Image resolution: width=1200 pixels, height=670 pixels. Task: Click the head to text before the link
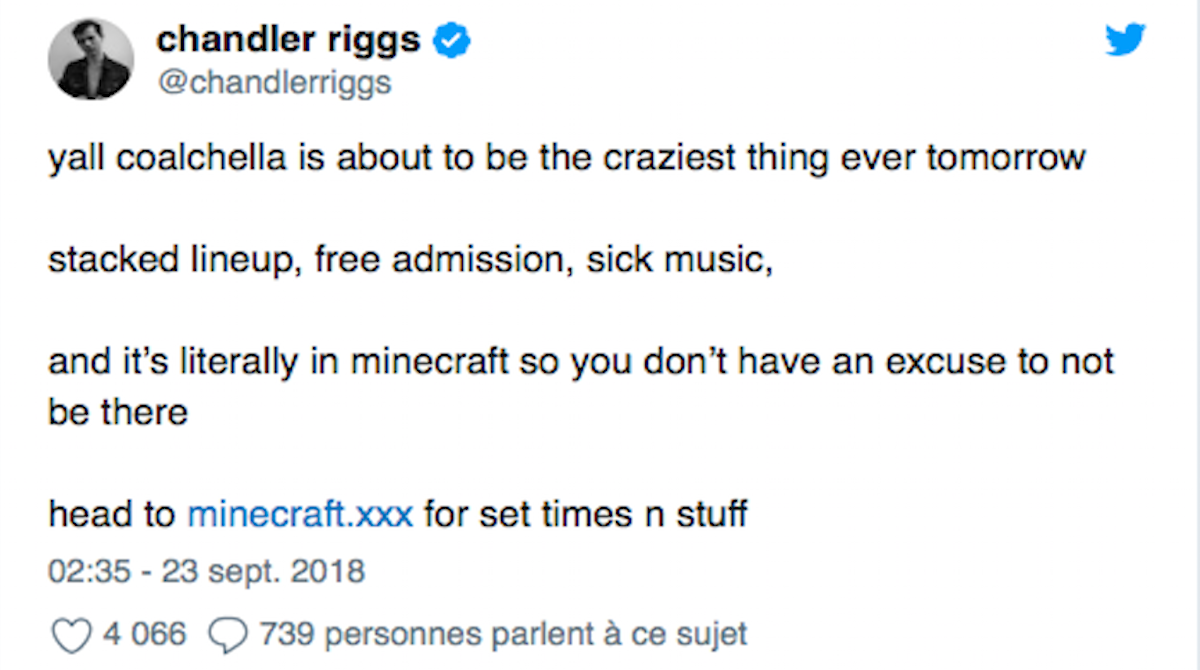111,514
